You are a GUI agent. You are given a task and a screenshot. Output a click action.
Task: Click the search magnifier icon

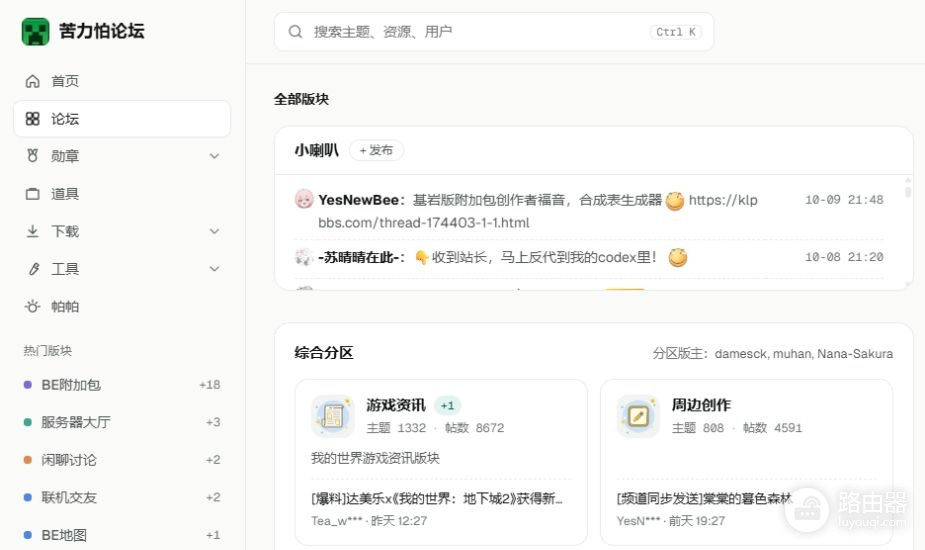296,31
